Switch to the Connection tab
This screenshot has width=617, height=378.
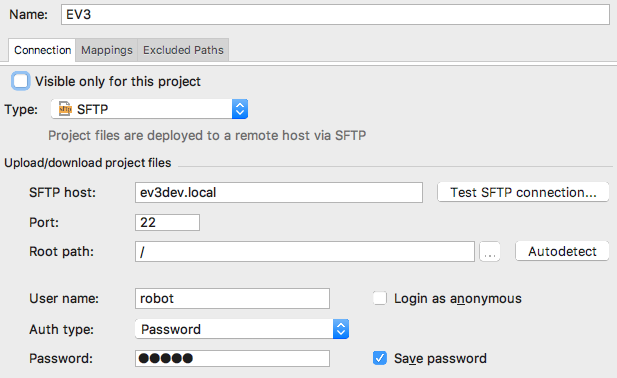point(42,50)
